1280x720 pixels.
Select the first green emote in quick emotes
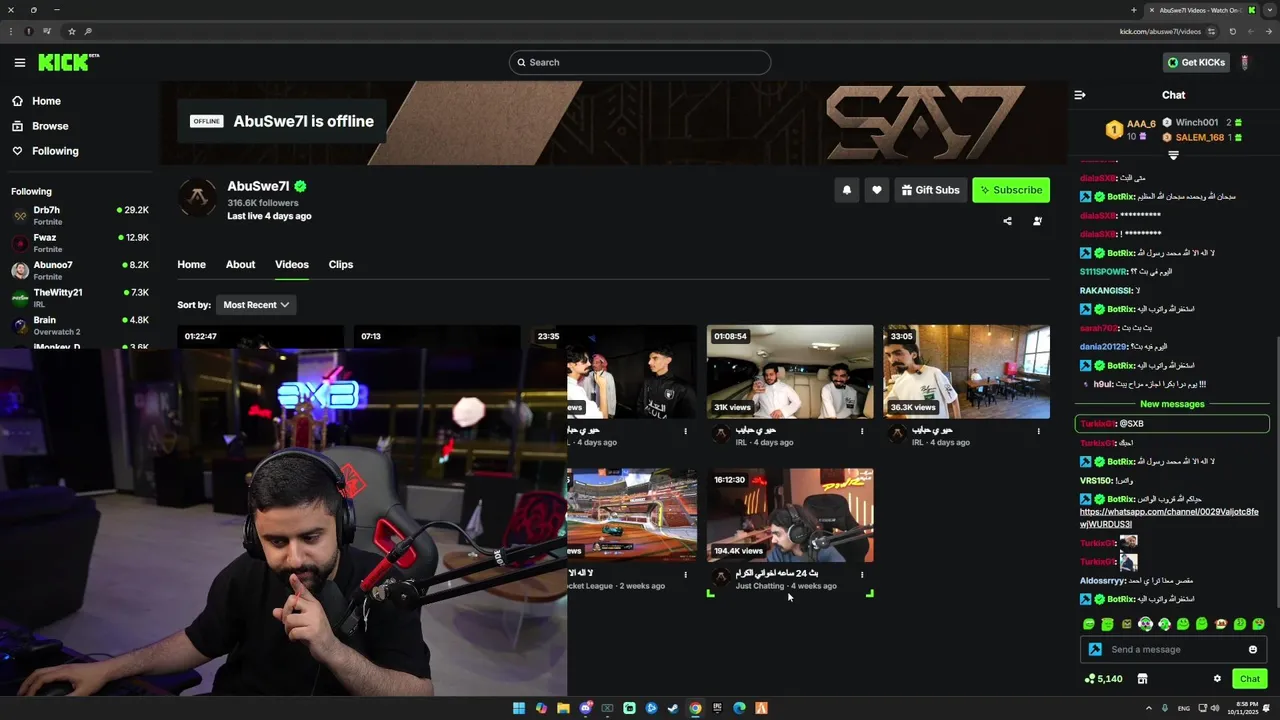coord(1089,624)
